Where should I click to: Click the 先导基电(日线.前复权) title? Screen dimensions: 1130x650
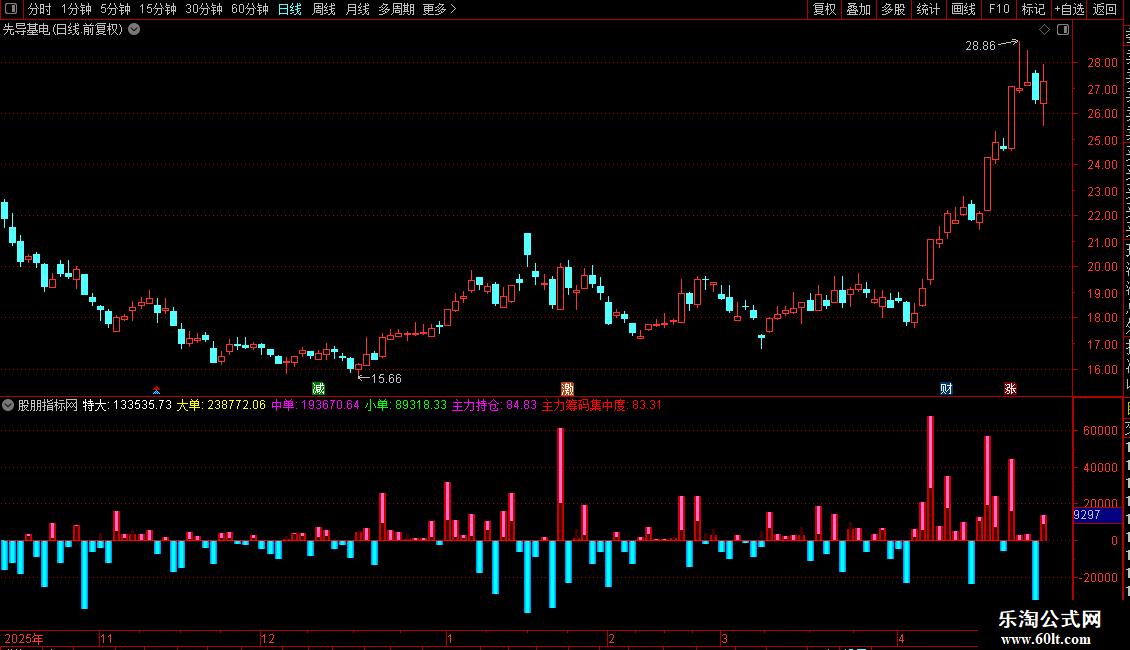(x=63, y=30)
